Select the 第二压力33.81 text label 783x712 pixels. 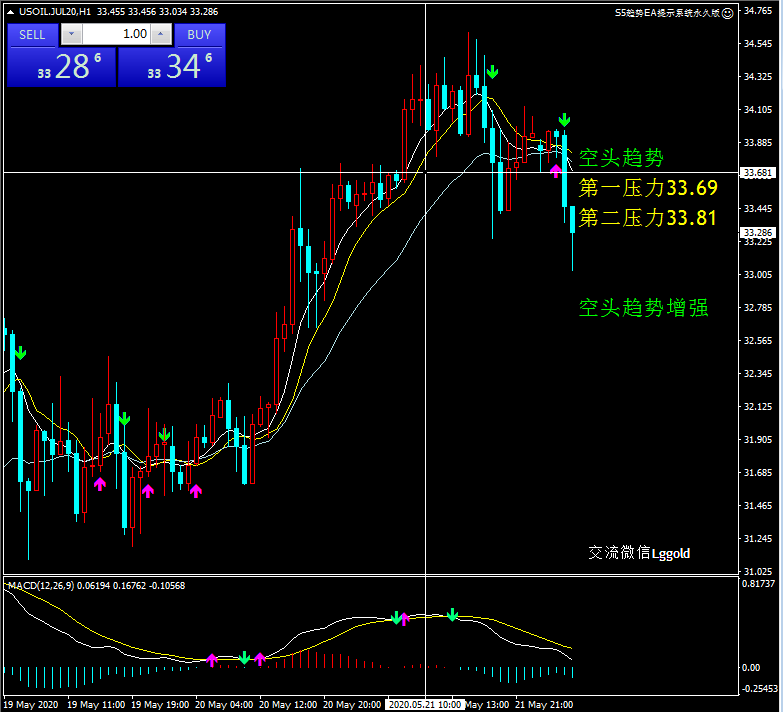coord(648,217)
